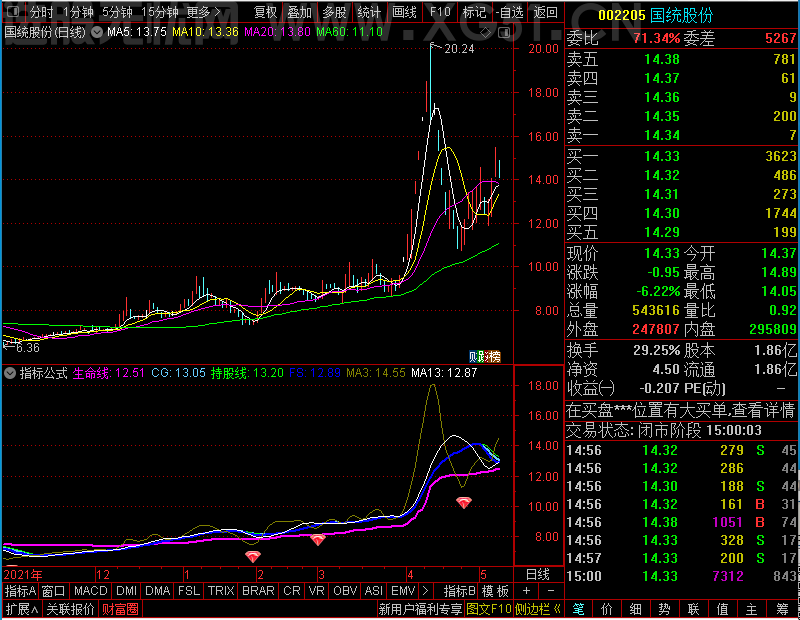The image size is (800, 620).
Task: Switch to the 1分钟 chart period
Action: [78, 12]
